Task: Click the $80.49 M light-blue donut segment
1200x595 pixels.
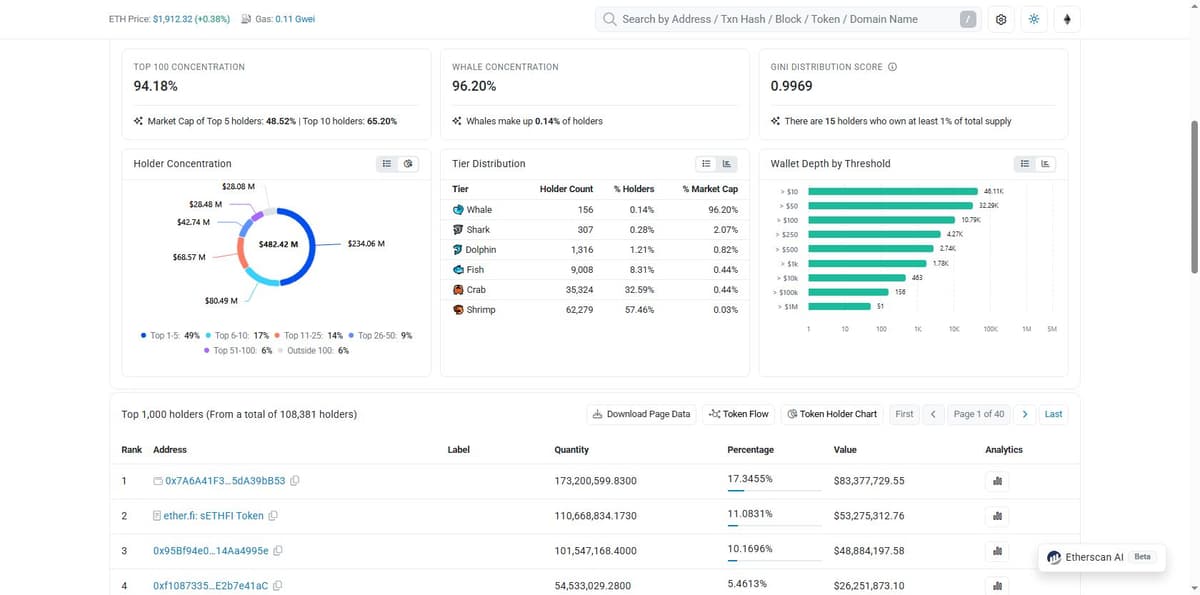Action: [260, 277]
